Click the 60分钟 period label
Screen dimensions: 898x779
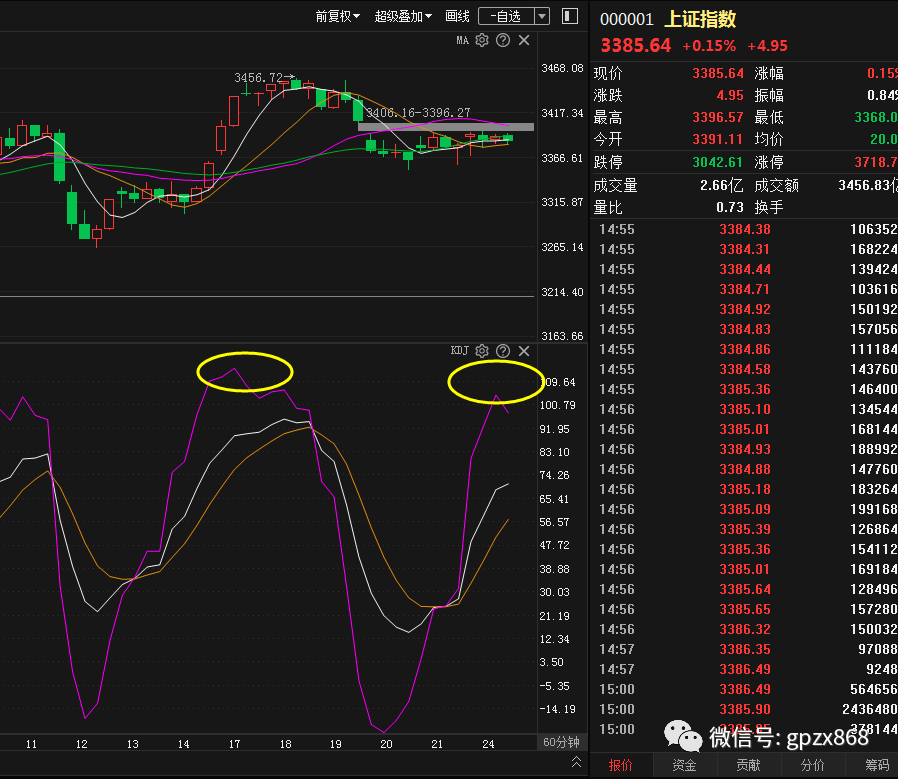pyautogui.click(x=562, y=742)
